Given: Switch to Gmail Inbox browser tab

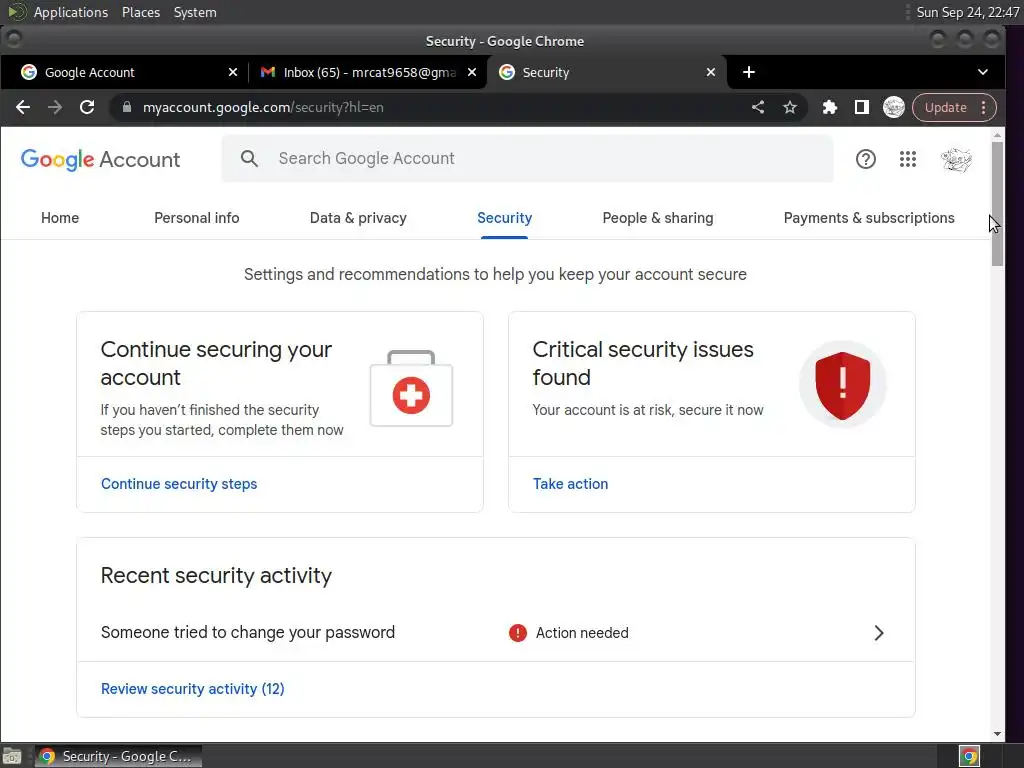Looking at the screenshot, I should tap(365, 72).
